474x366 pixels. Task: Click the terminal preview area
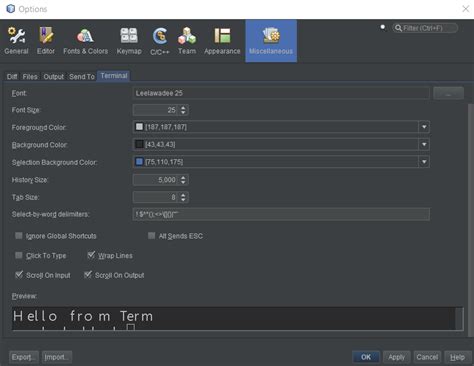(234, 319)
